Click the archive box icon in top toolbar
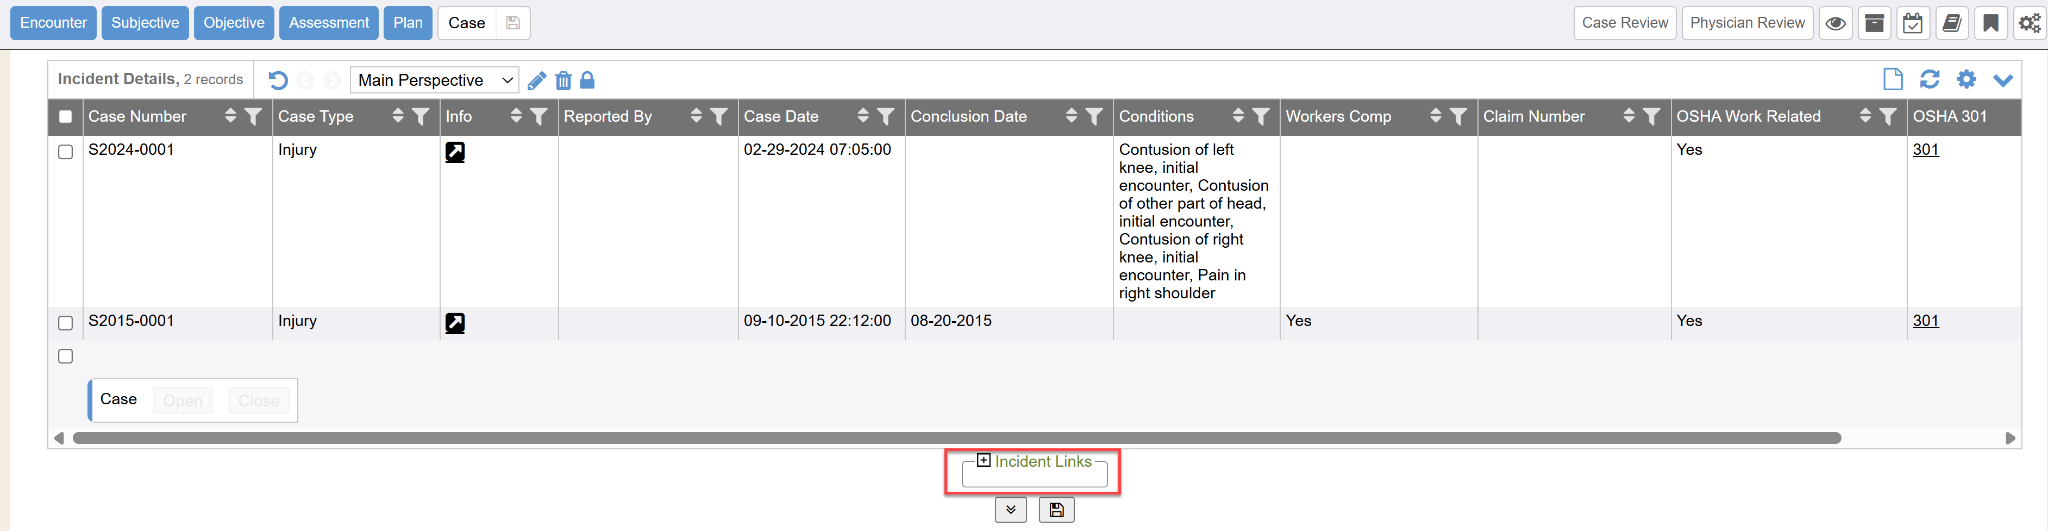Image resolution: width=2048 pixels, height=531 pixels. point(1875,23)
